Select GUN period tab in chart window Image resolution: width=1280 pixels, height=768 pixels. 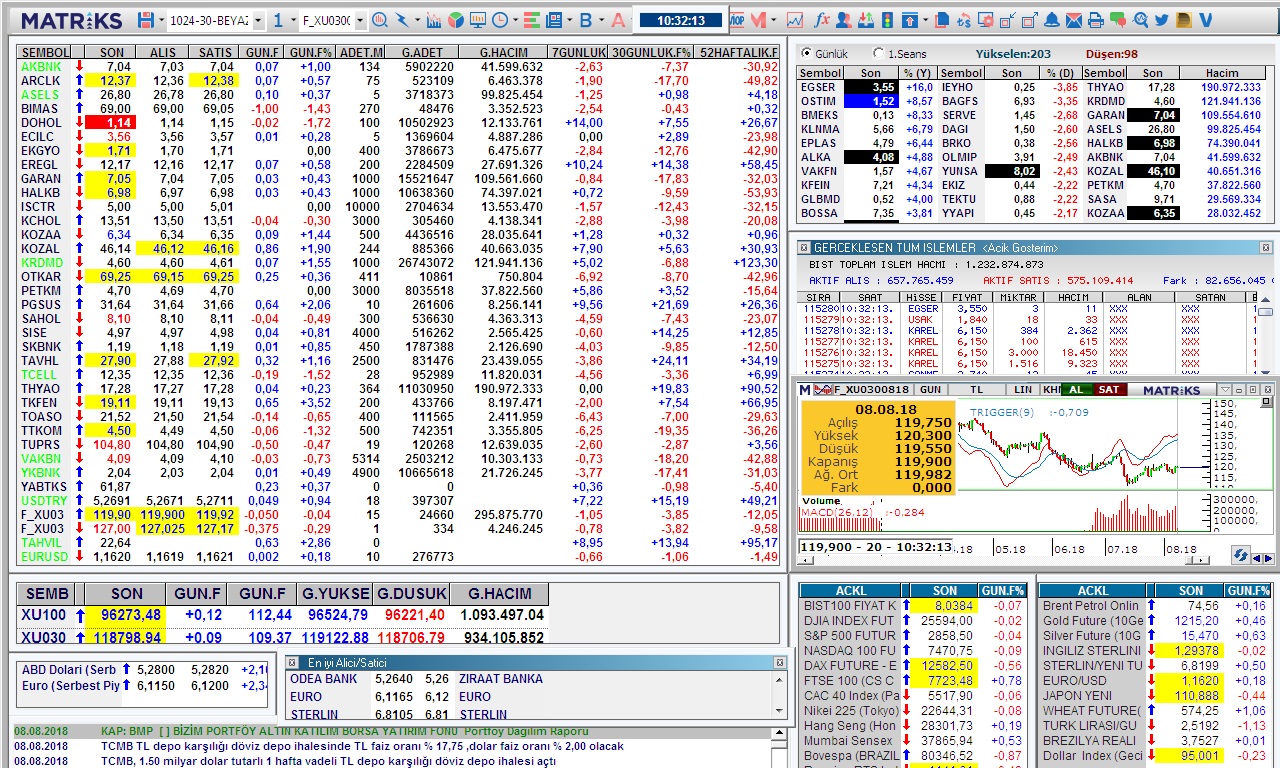pos(930,389)
